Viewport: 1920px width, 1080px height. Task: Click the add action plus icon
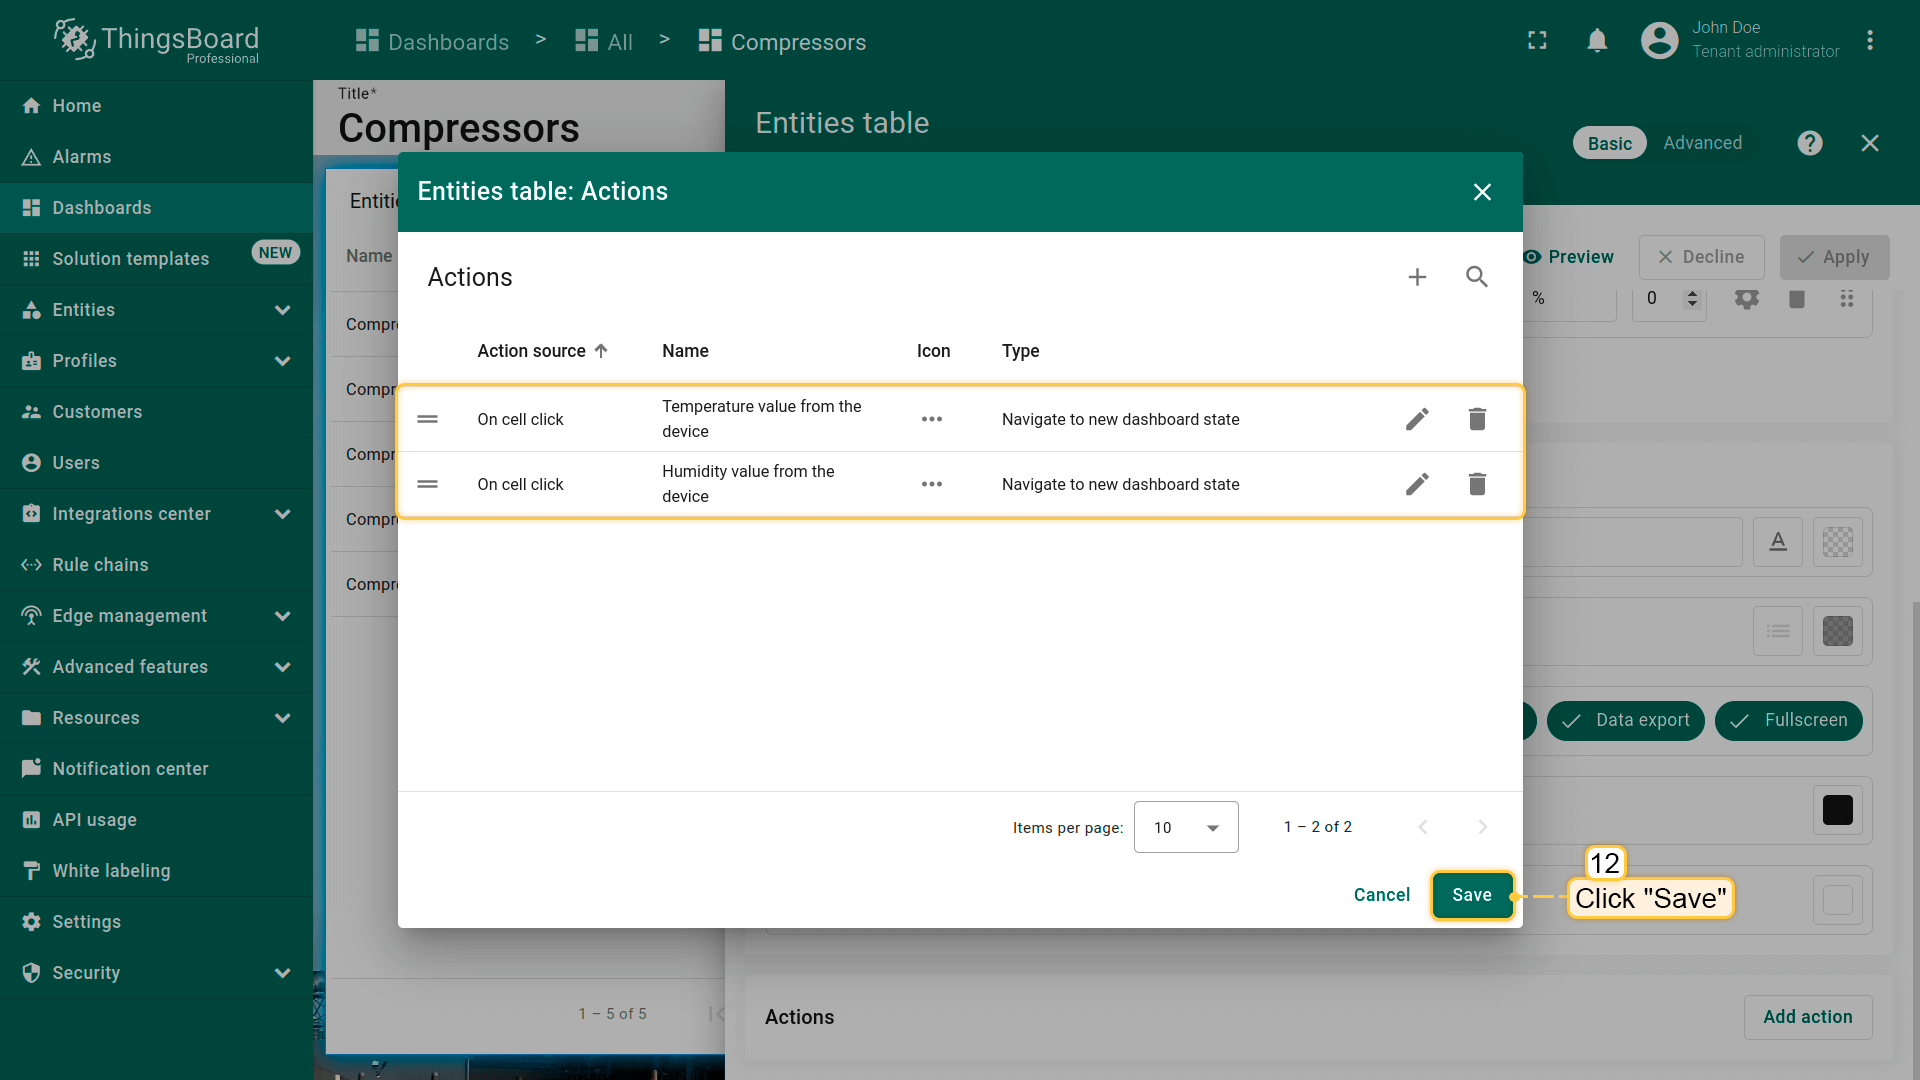click(1417, 277)
